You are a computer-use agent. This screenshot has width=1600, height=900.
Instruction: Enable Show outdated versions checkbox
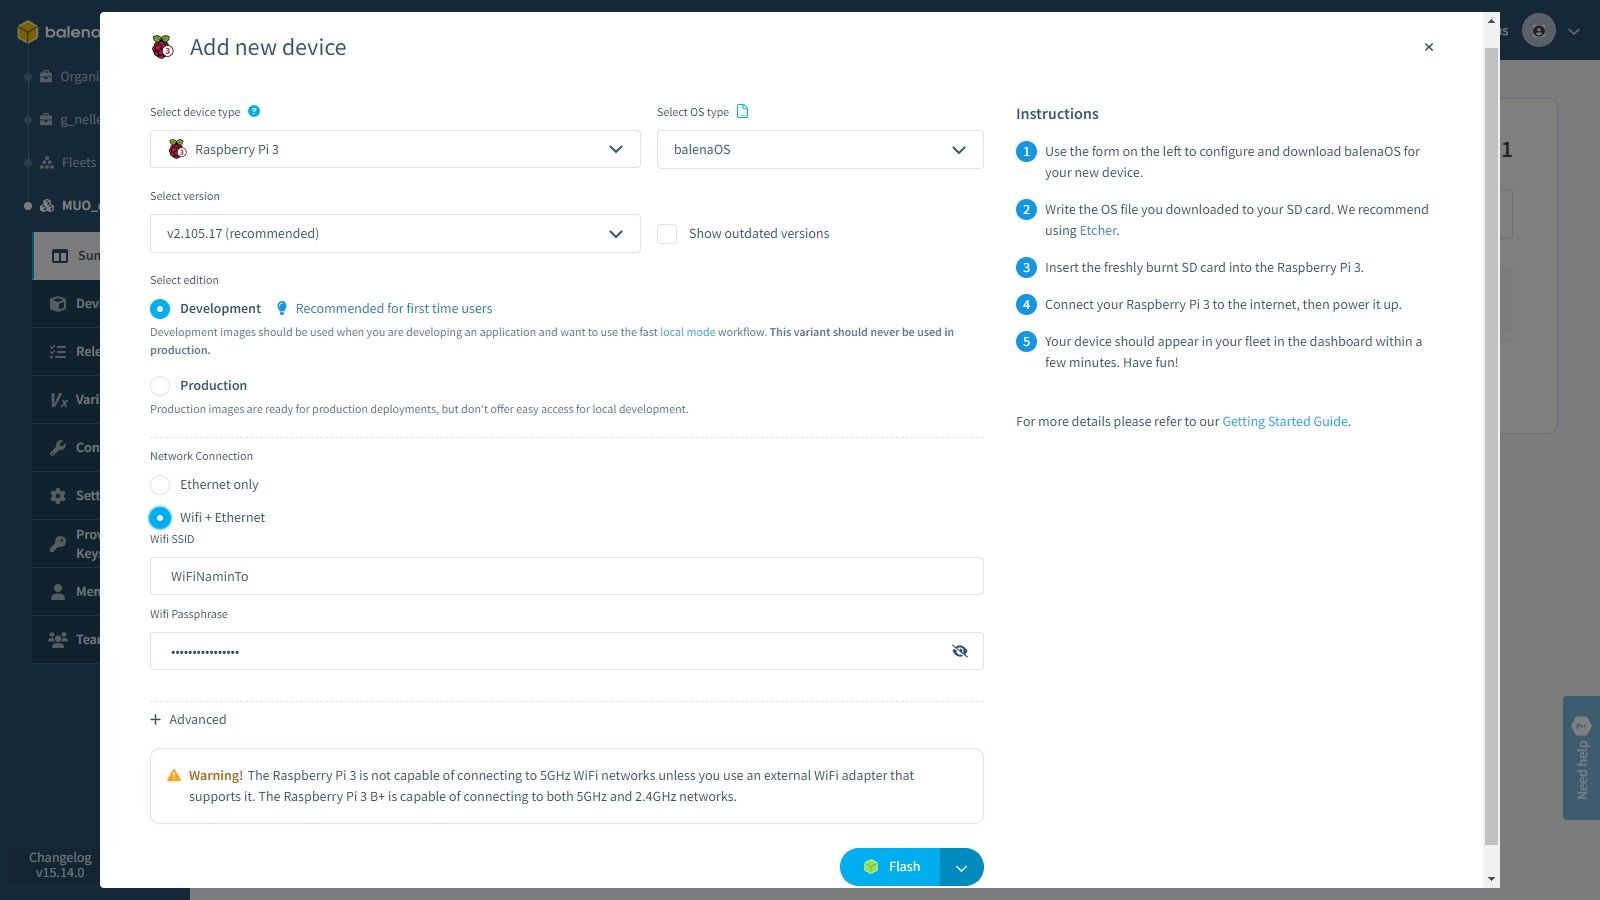[x=667, y=234]
